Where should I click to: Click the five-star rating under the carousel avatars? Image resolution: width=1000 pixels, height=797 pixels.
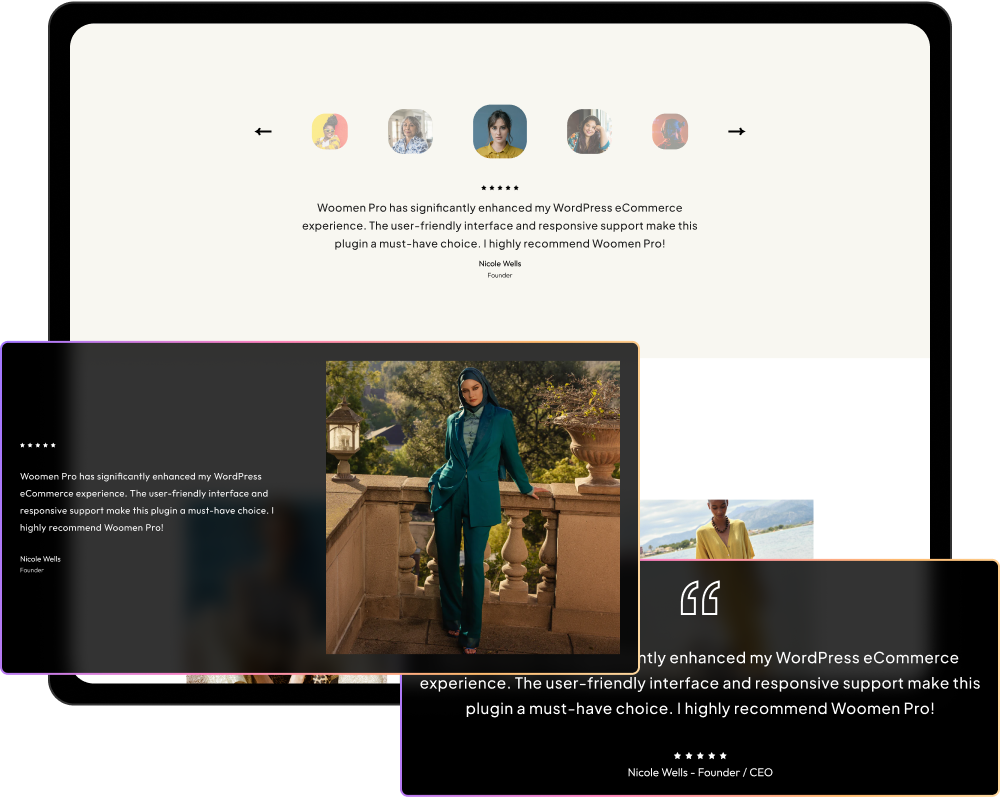500,187
